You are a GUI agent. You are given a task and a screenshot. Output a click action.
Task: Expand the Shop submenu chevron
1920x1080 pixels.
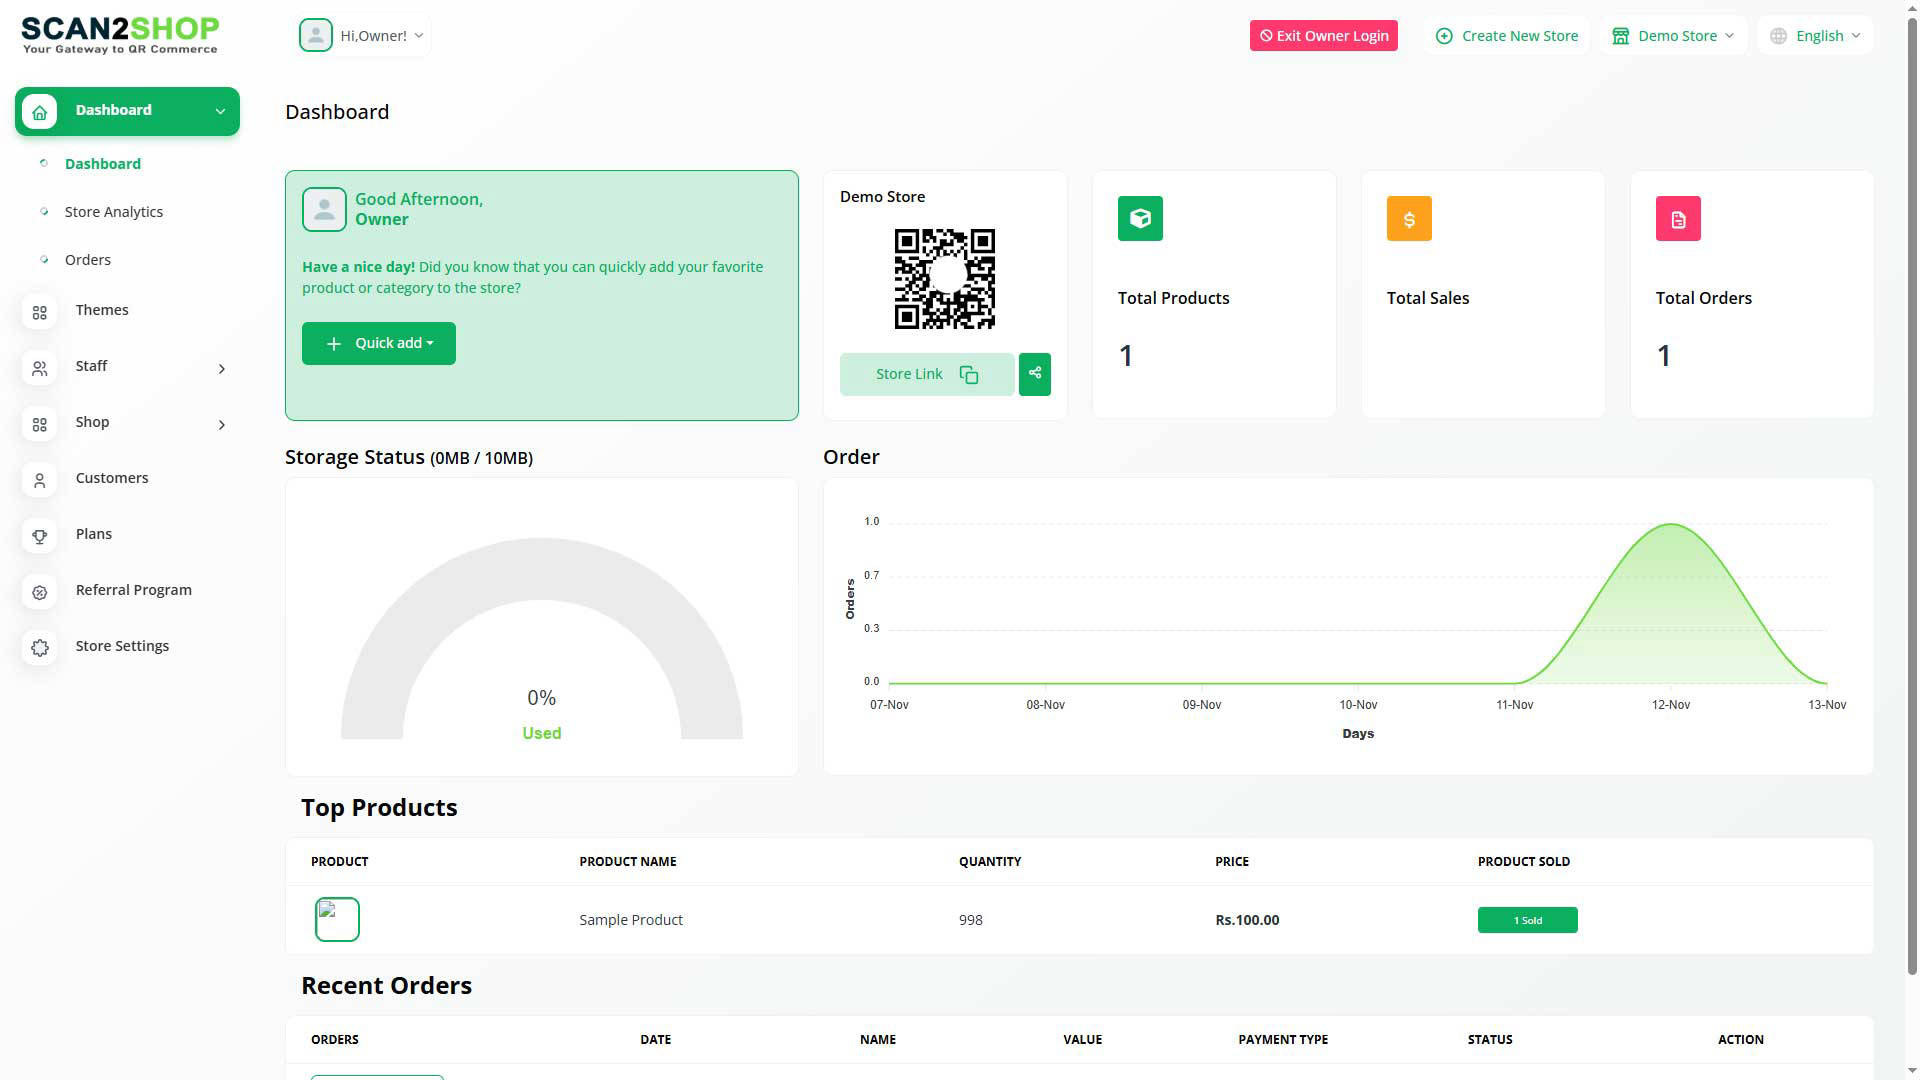click(x=221, y=425)
